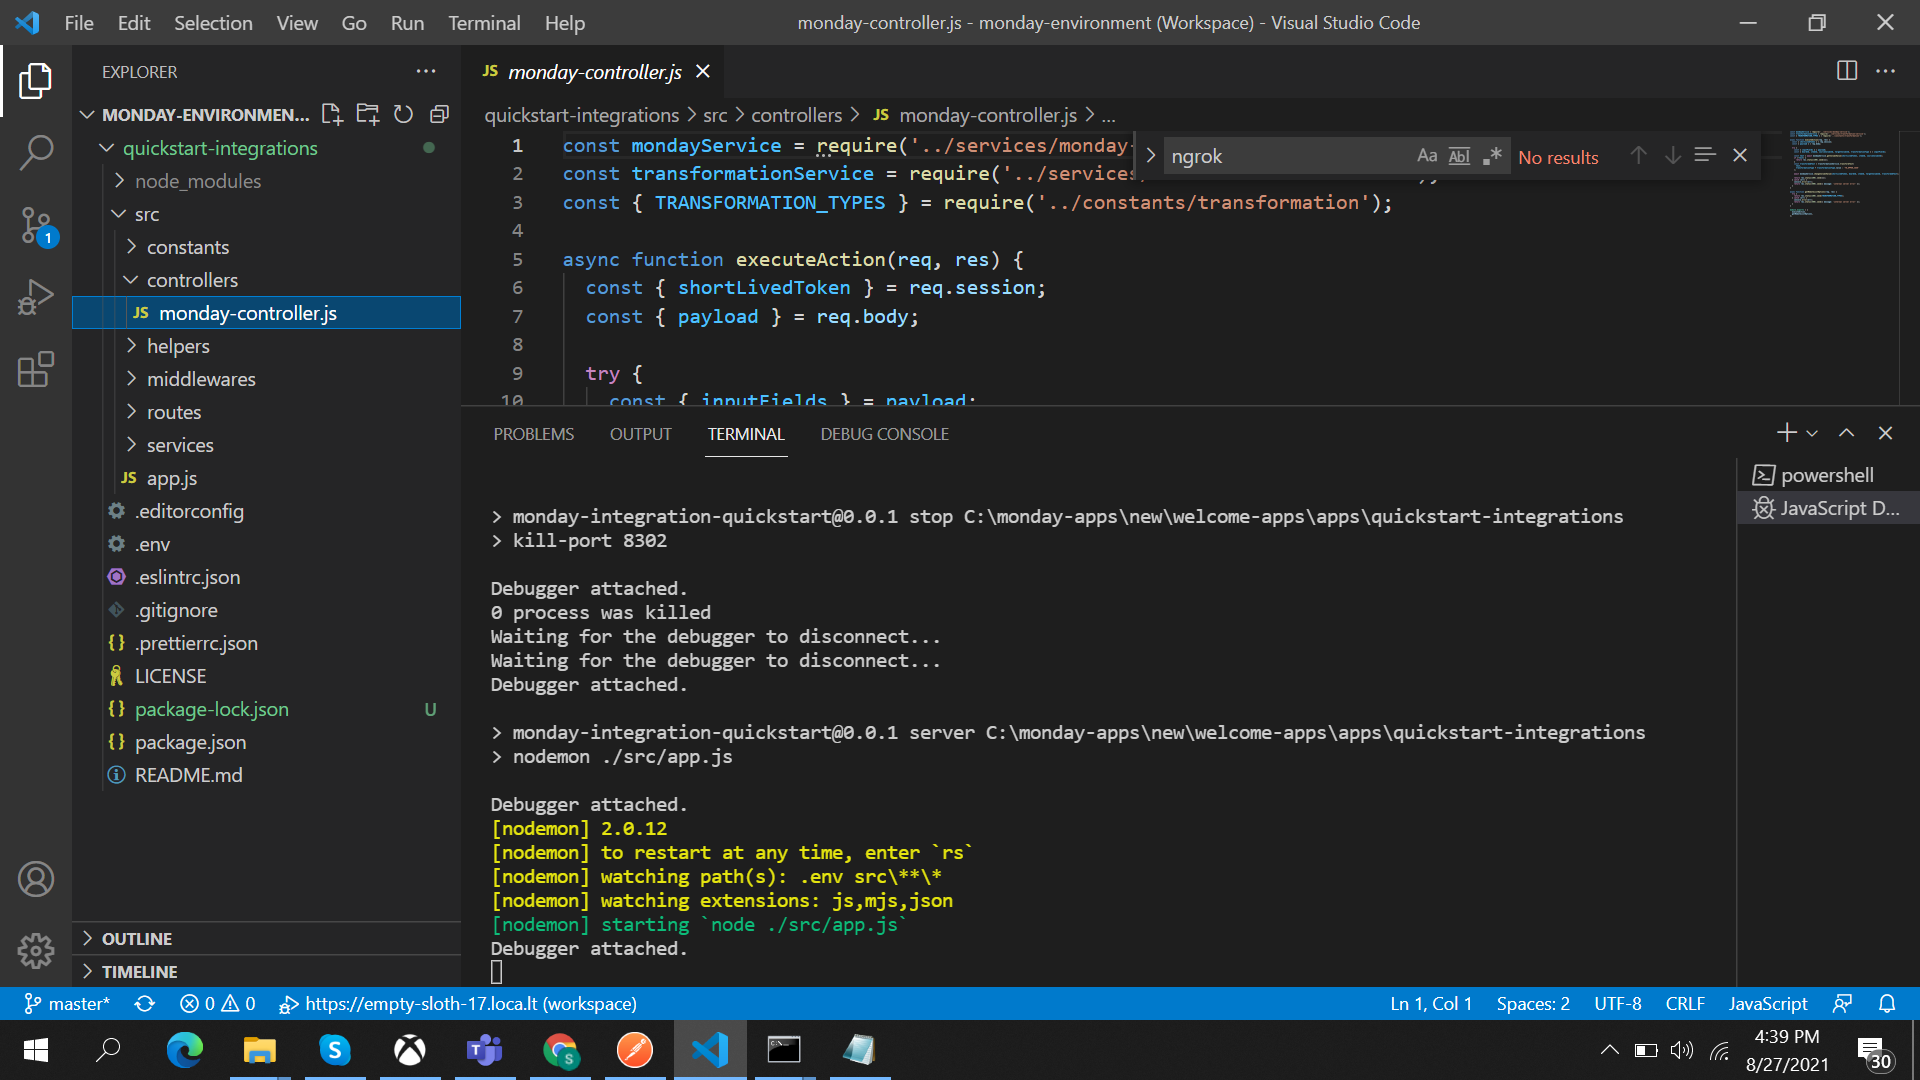Create a new terminal with plus icon

coord(1786,433)
